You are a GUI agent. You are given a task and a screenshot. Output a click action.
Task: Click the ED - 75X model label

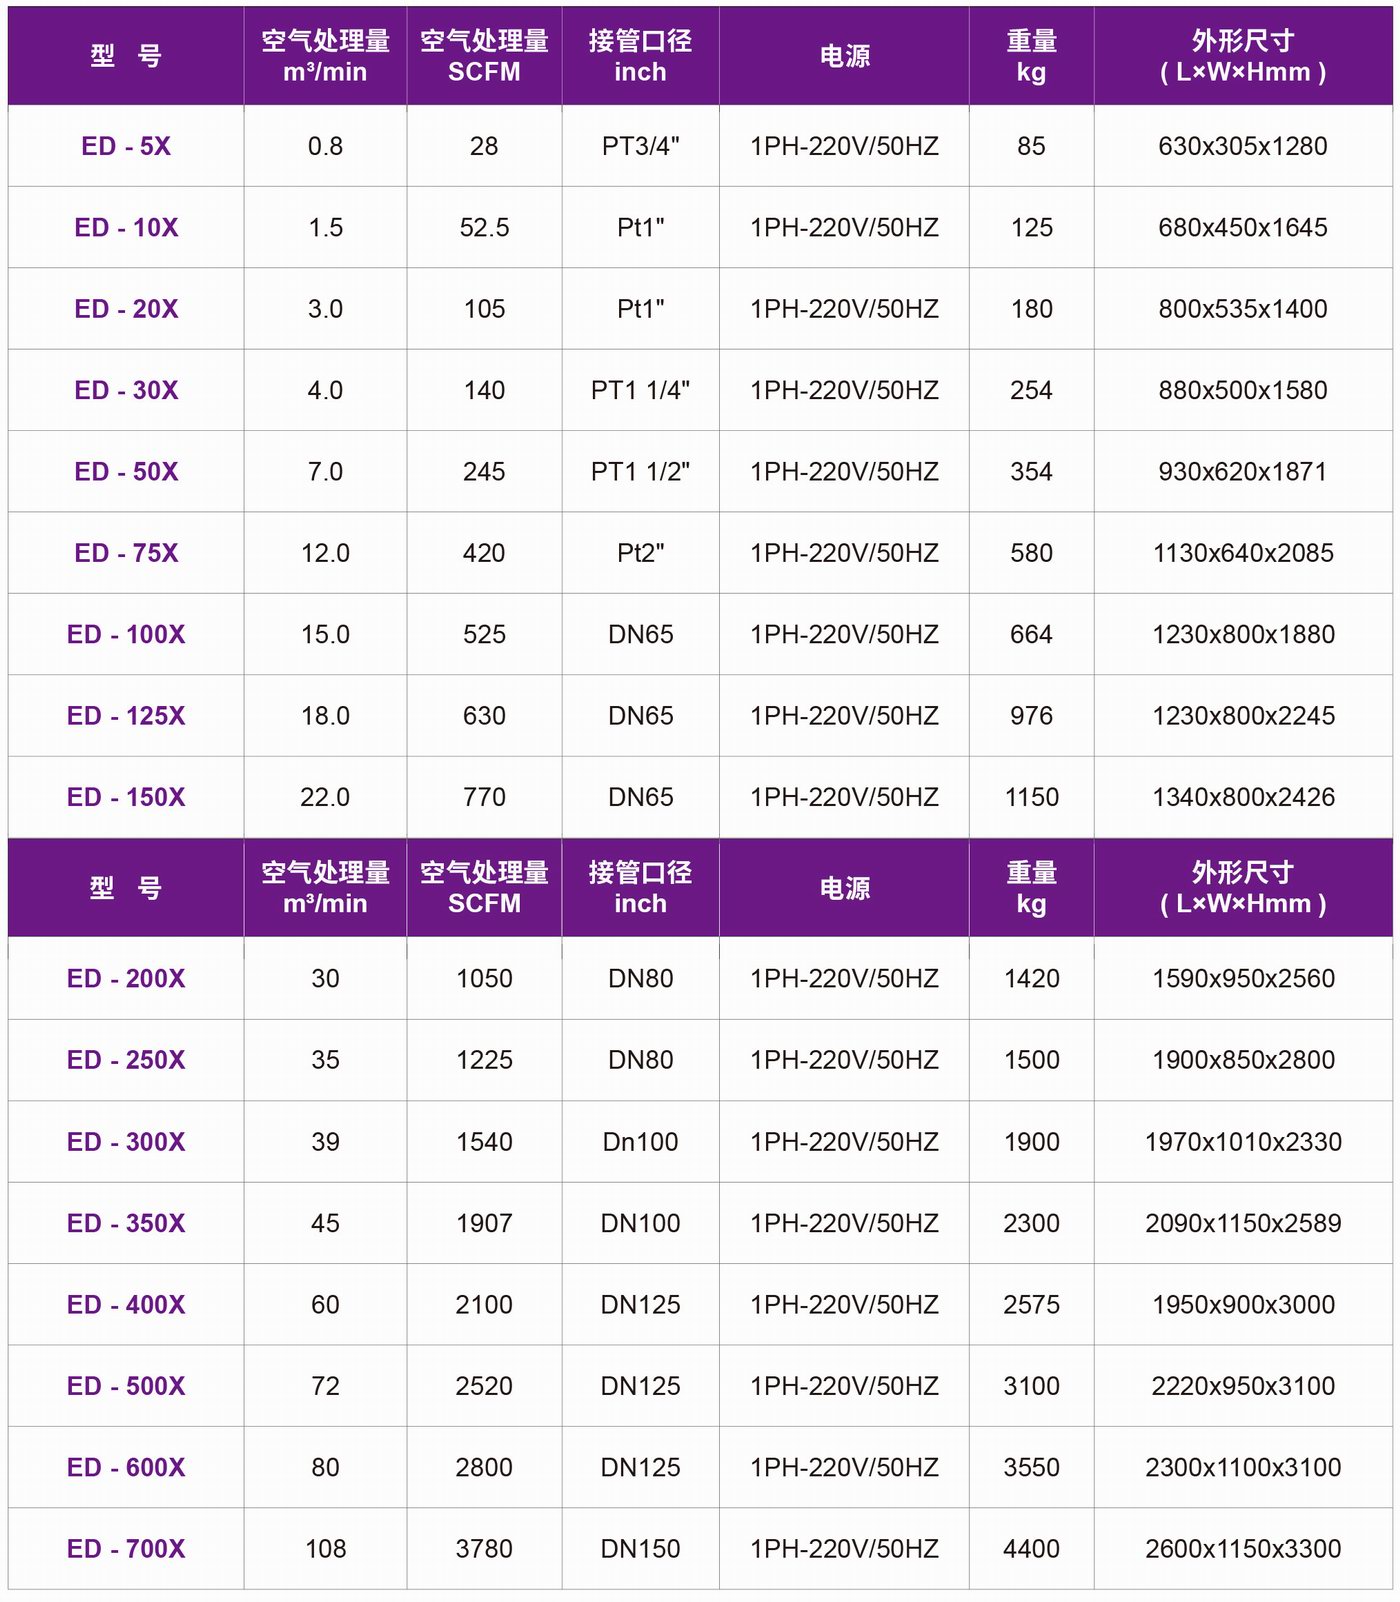point(126,553)
